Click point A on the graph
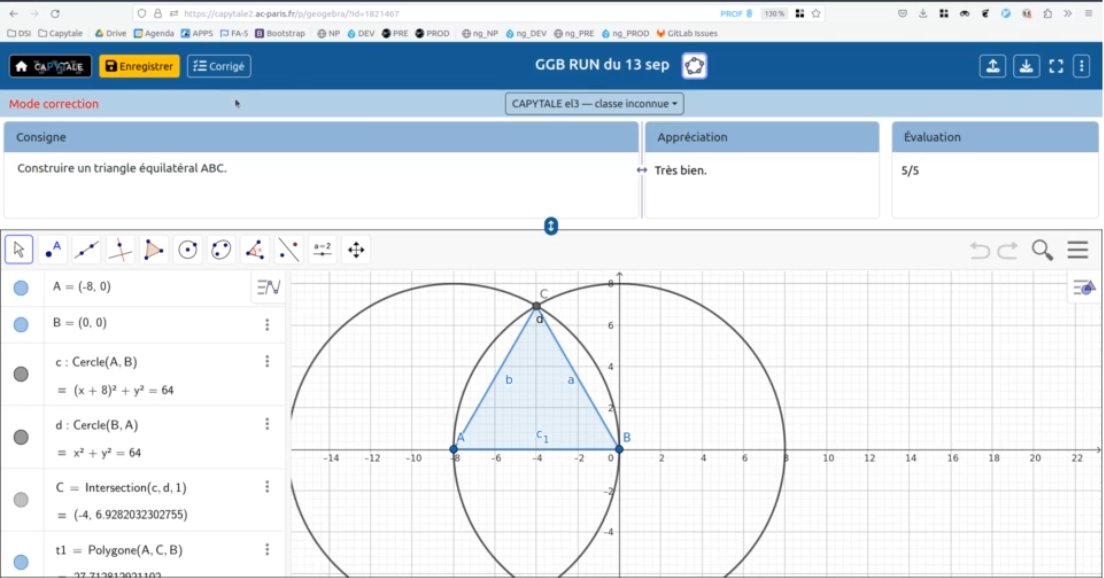This screenshot has height=578, width=1104. [453, 449]
